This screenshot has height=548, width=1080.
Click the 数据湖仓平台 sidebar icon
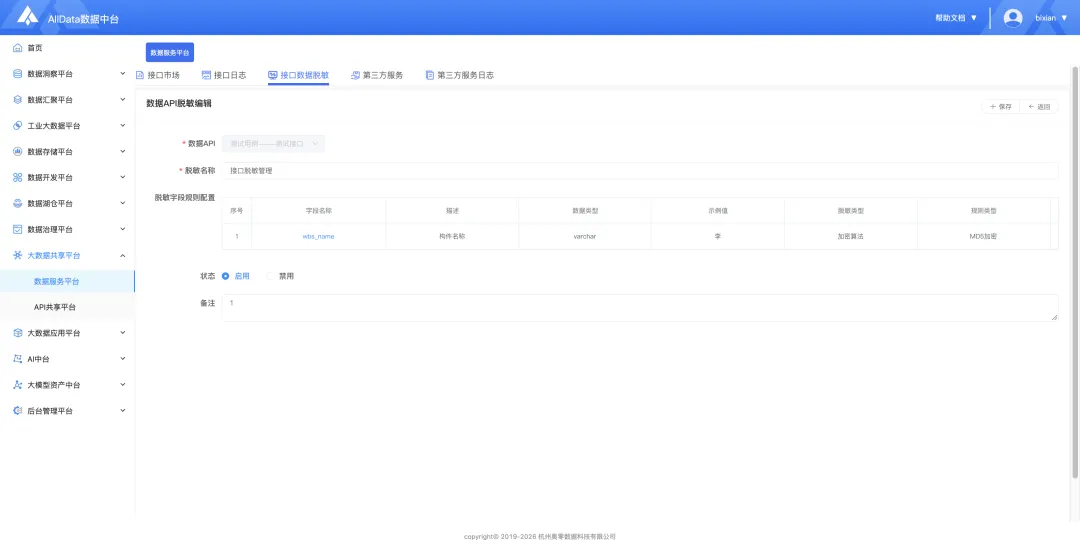18,204
